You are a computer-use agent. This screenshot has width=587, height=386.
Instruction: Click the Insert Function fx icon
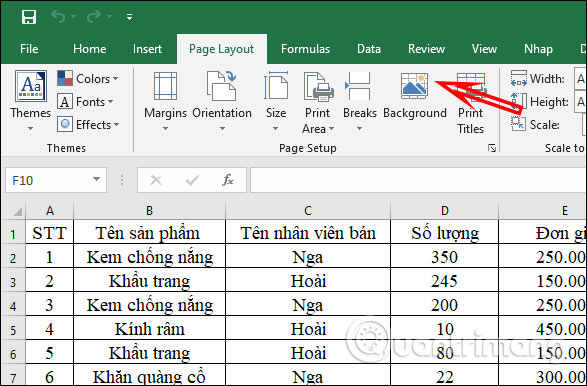click(x=227, y=180)
